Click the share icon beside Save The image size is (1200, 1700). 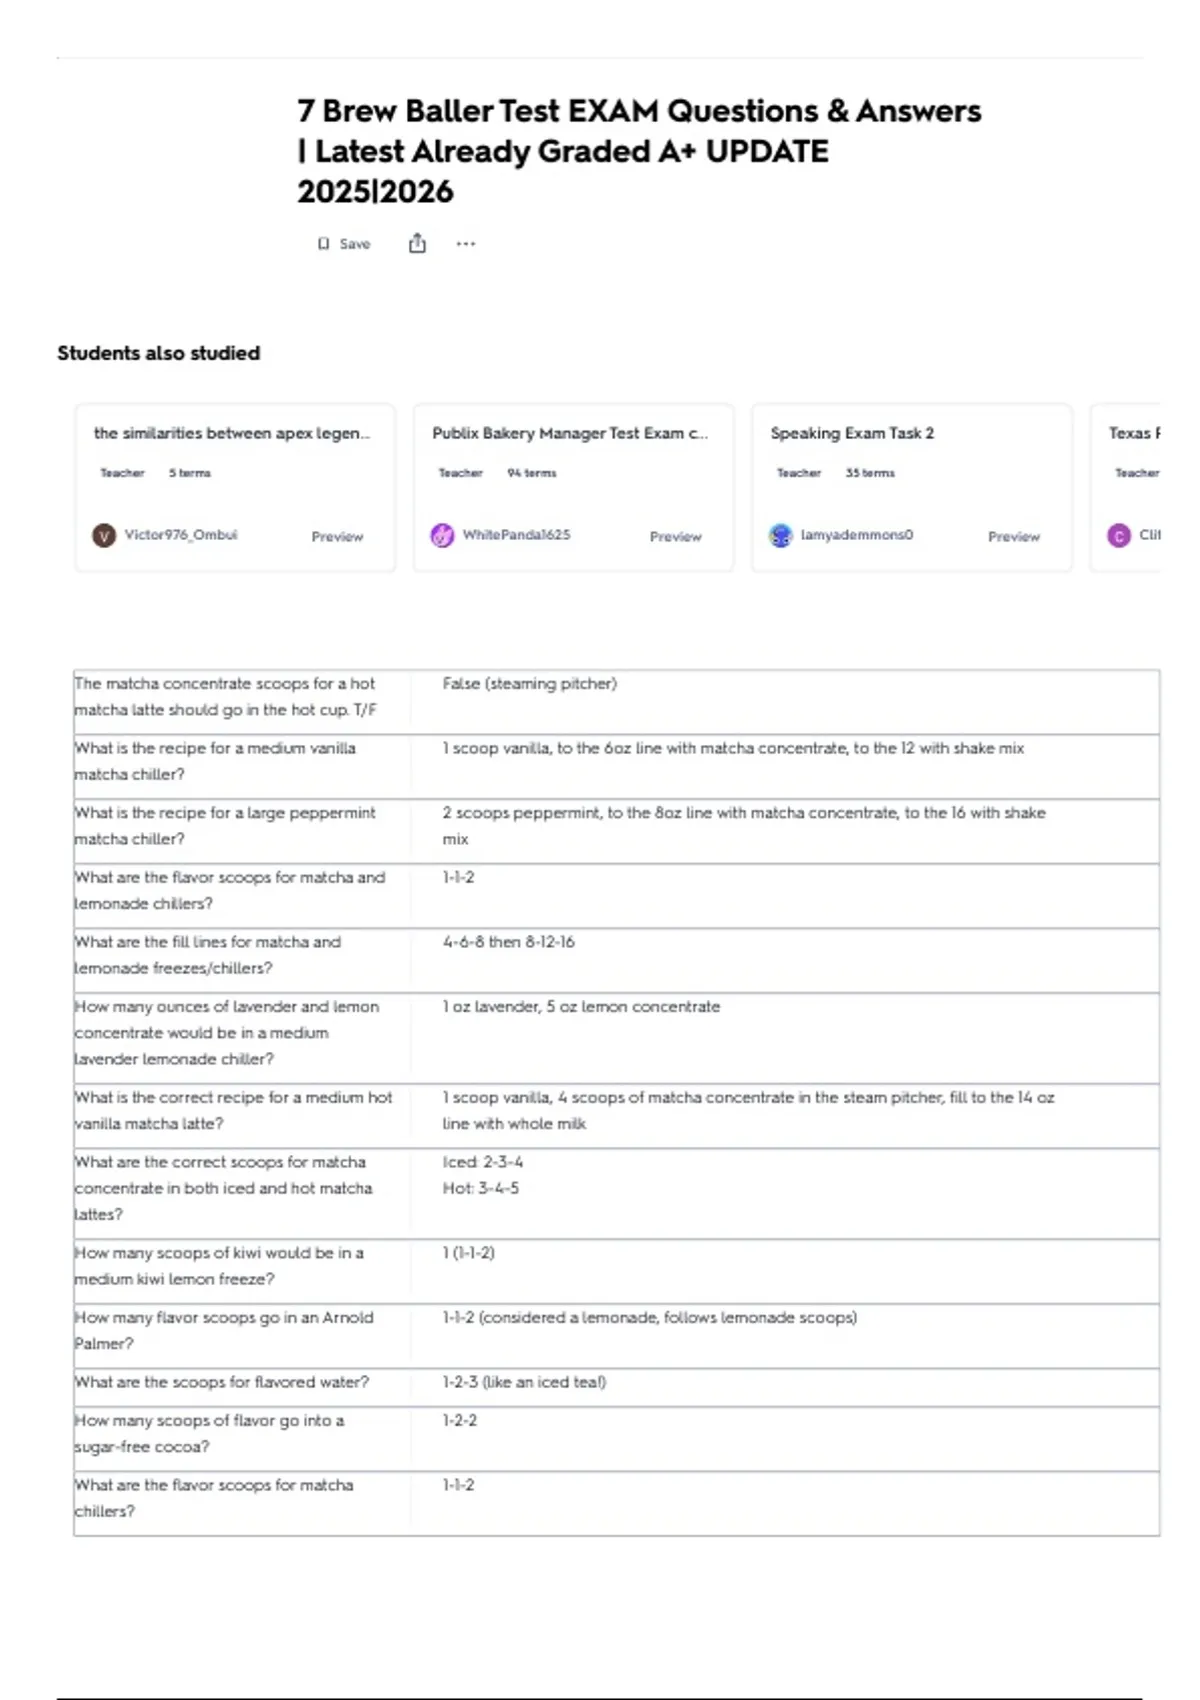point(417,243)
